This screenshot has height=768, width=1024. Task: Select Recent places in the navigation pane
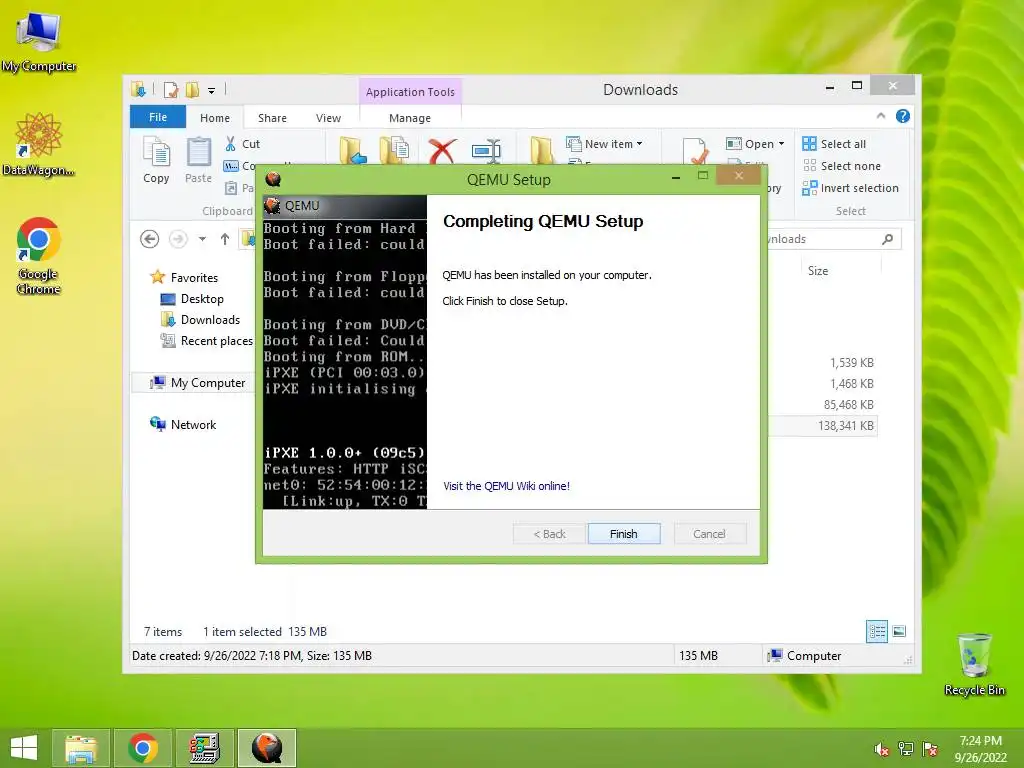click(206, 340)
